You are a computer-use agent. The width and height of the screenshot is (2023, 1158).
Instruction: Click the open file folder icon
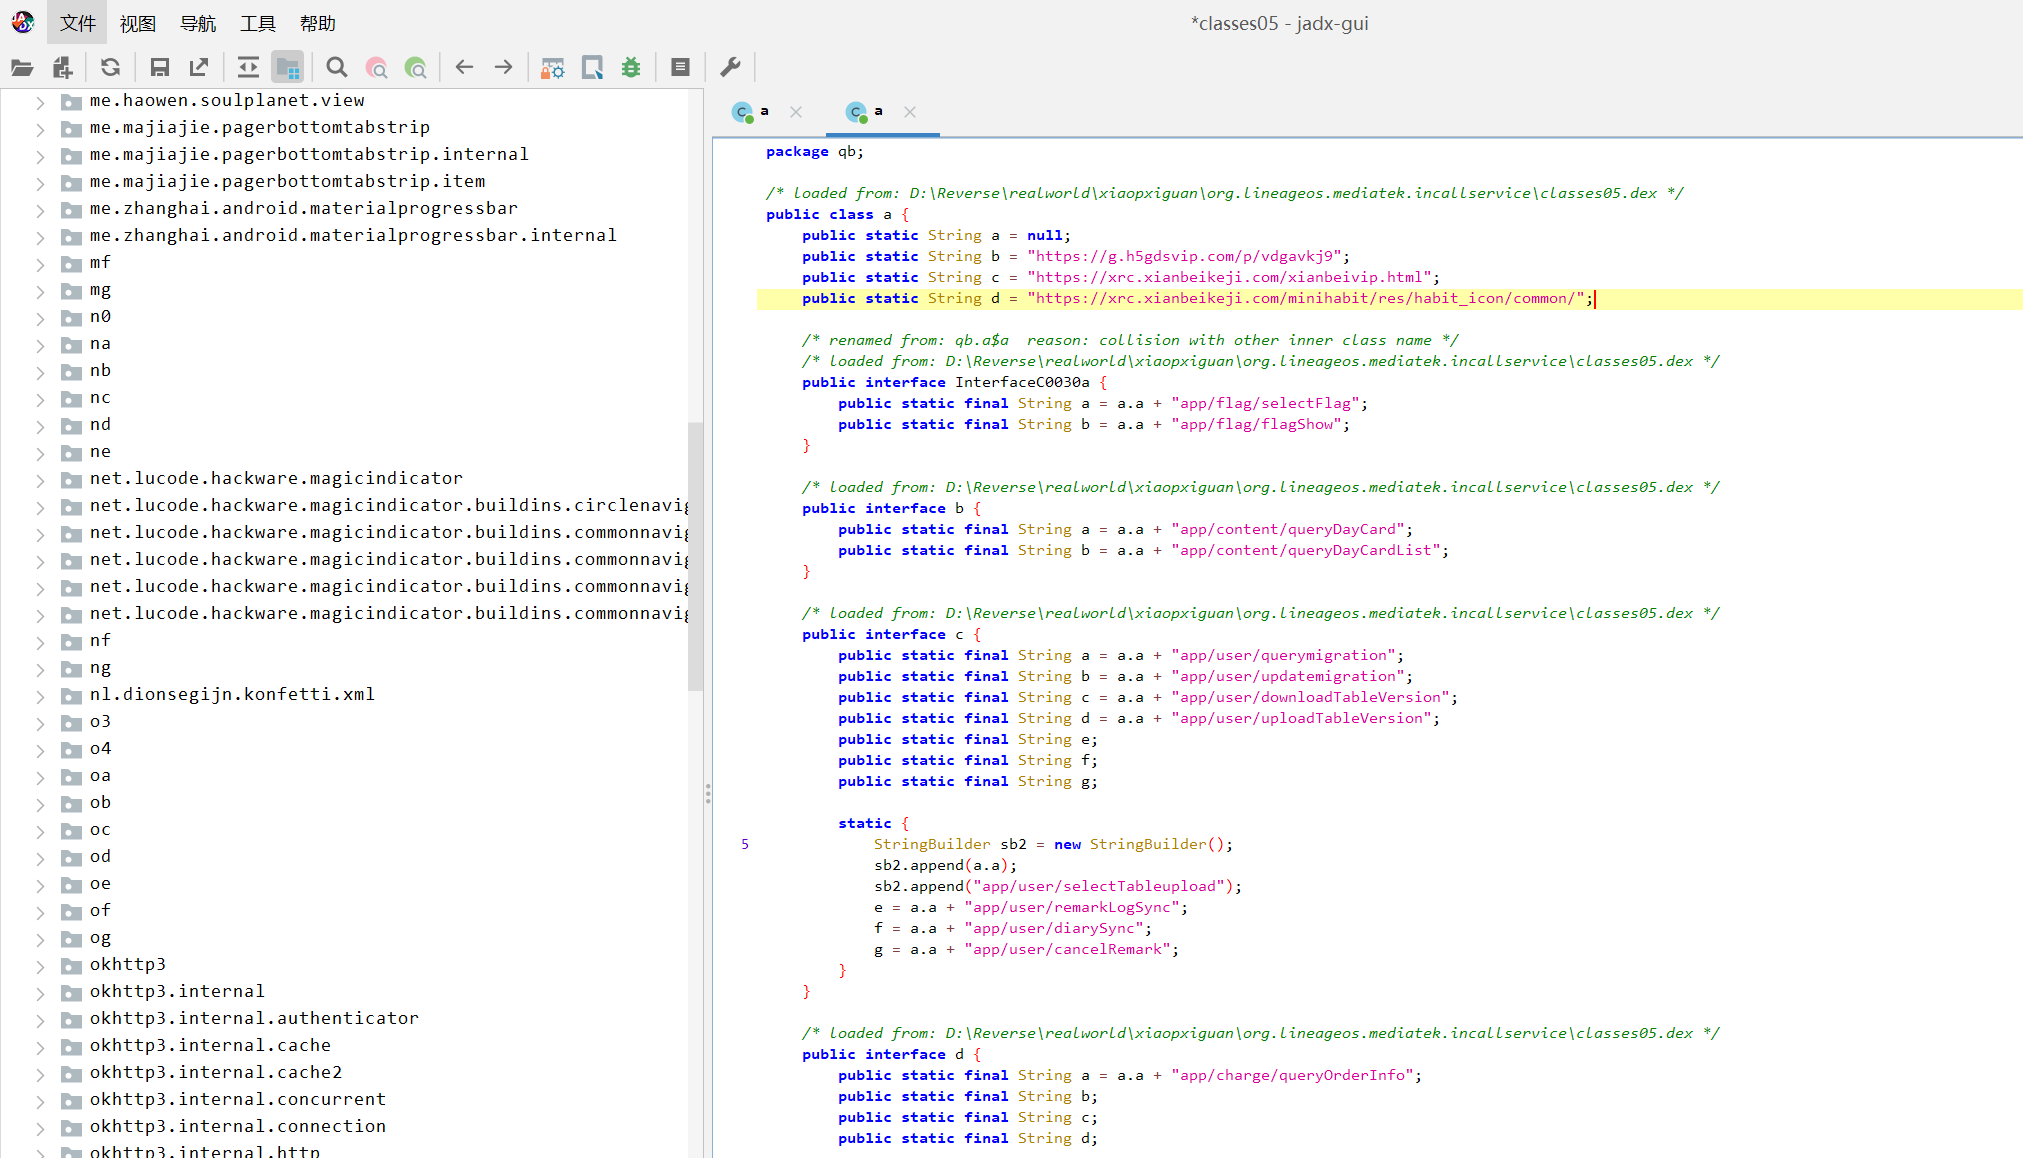click(22, 67)
